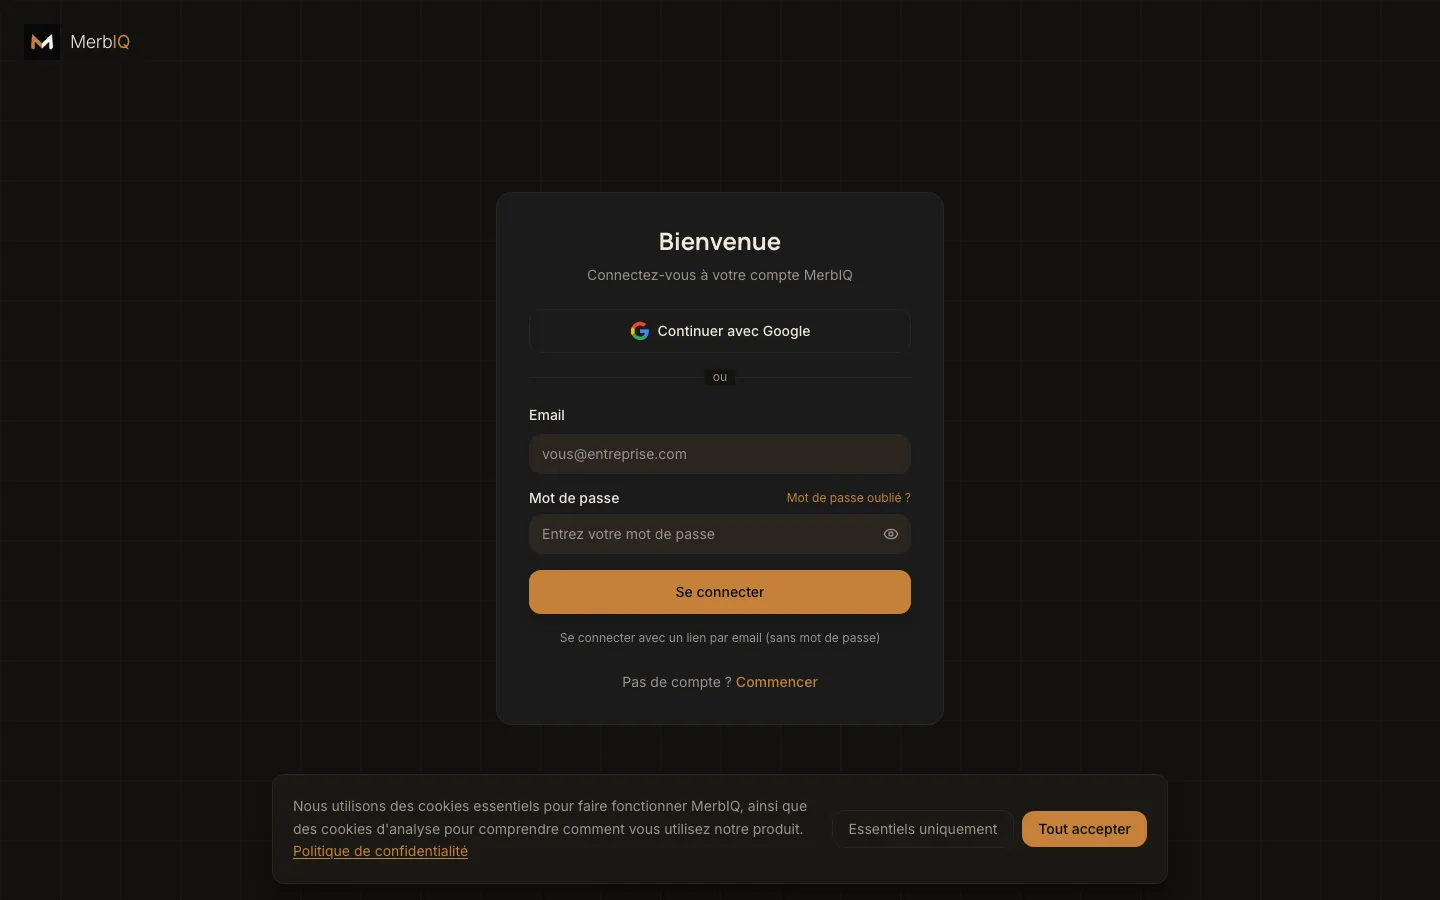Screen dimensions: 1440x900
Task: Click the 'Pas de compte ?' text
Action: pyautogui.click(x=677, y=682)
